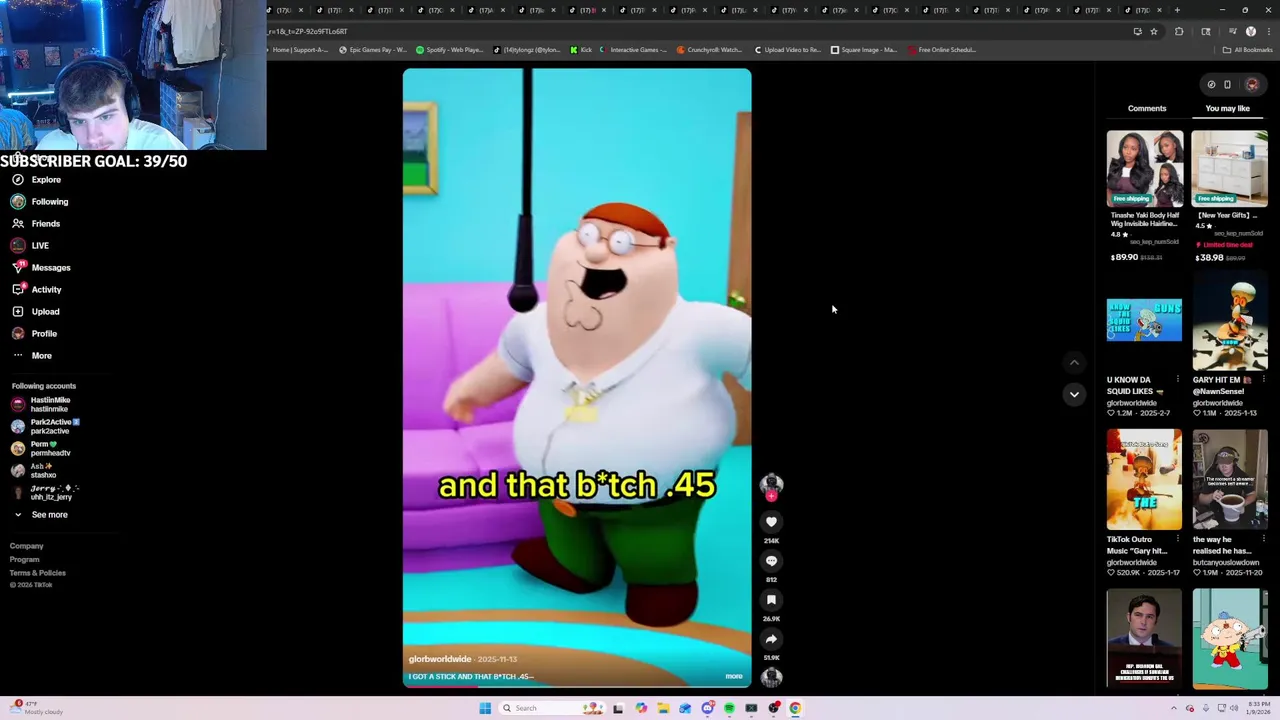Open the Upload Video to Re bookmark

click(x=788, y=50)
